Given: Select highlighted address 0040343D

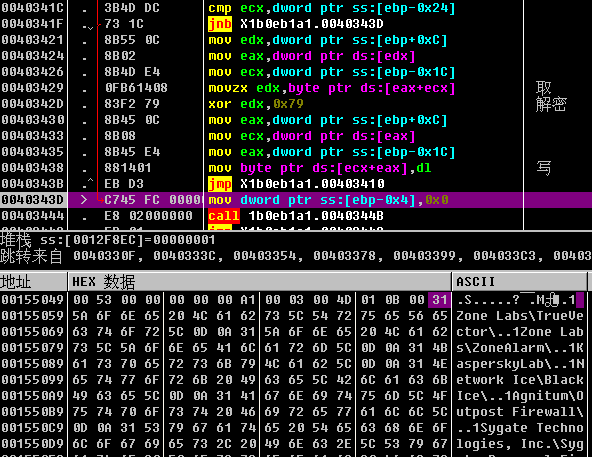Looking at the screenshot, I should [x=33, y=200].
